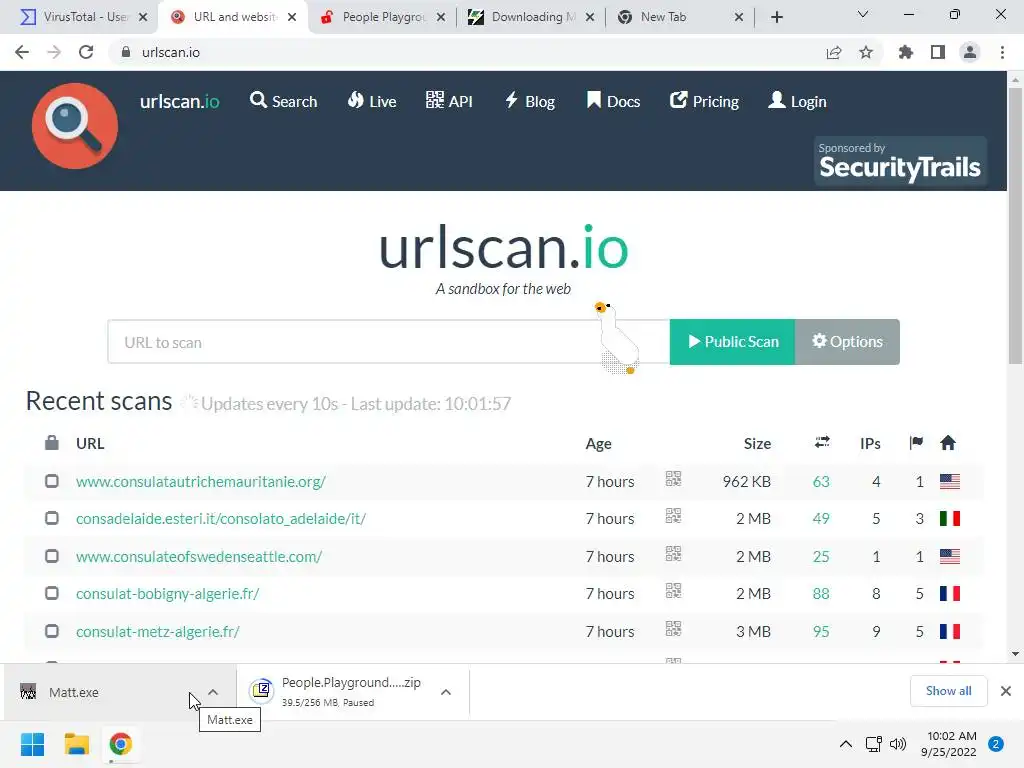The height and width of the screenshot is (768, 1024).
Task: Share this page icon in address bar
Action: point(834,52)
